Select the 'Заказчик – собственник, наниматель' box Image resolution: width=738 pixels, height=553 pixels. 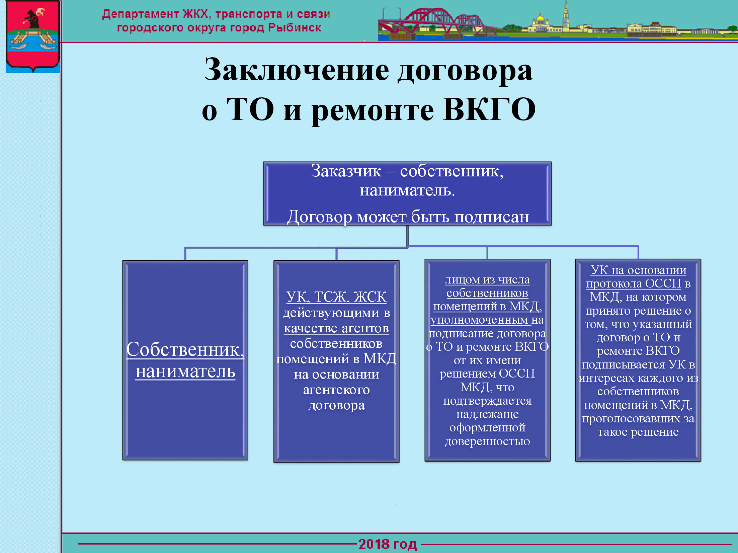pos(407,193)
